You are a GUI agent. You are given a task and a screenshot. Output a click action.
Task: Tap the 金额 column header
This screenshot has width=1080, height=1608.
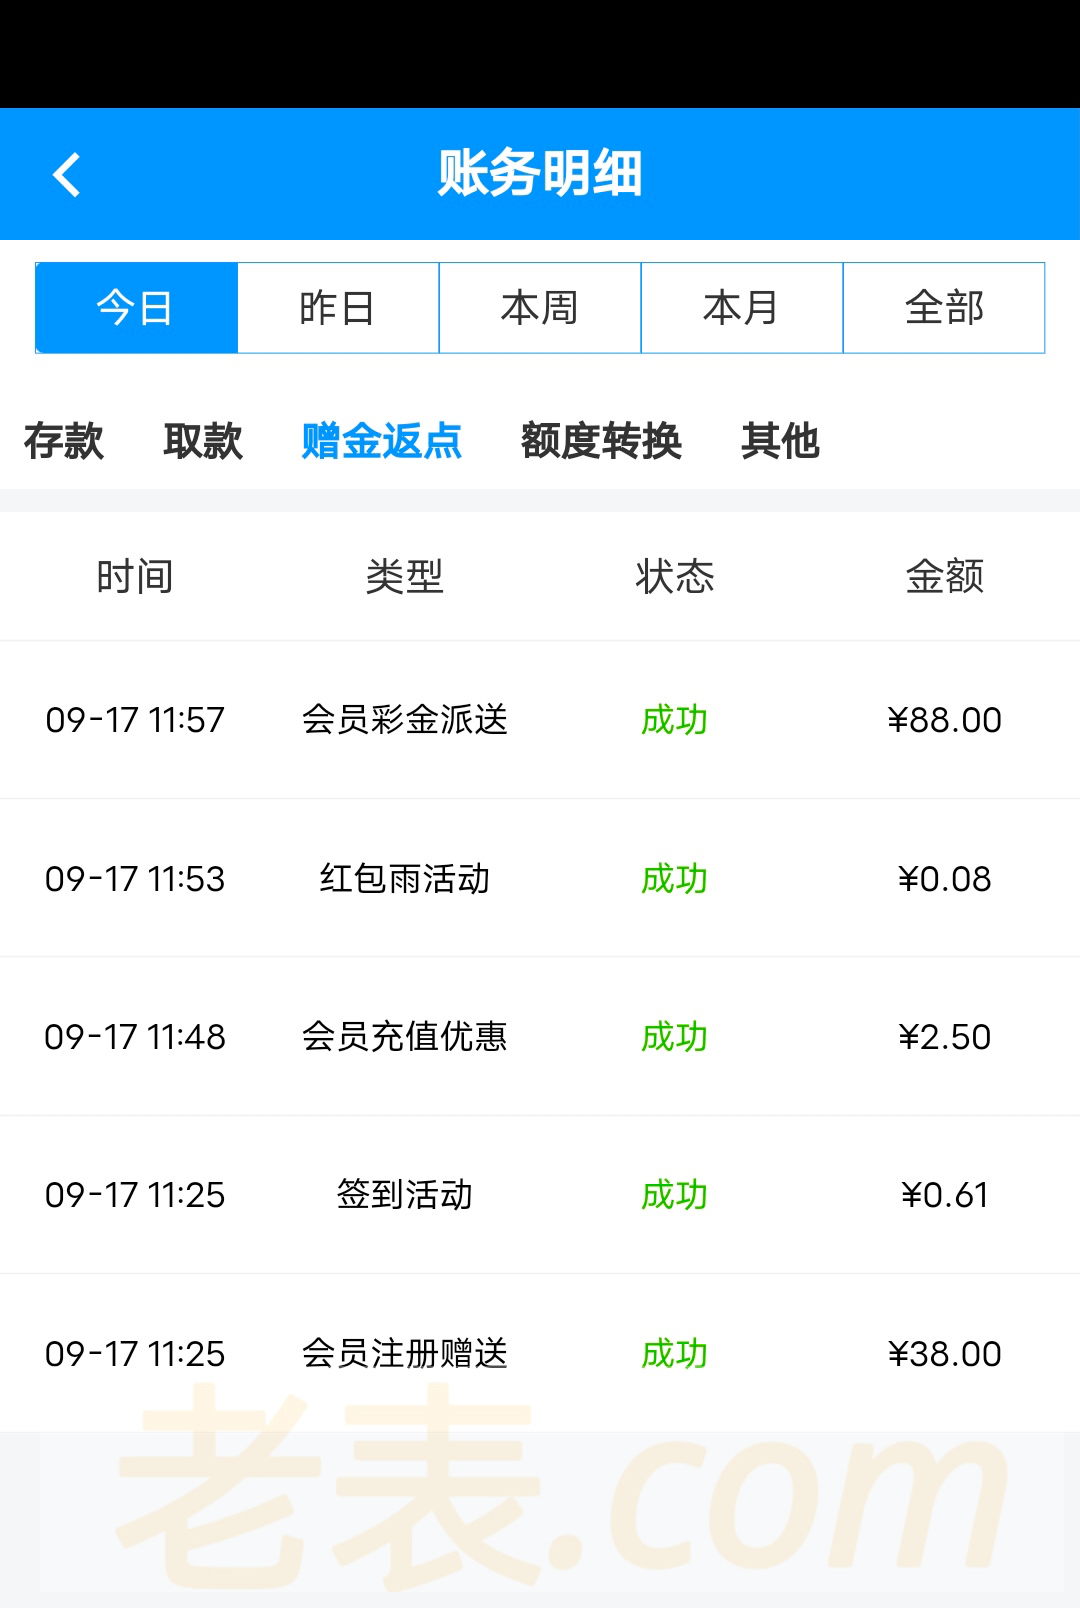pos(944,577)
